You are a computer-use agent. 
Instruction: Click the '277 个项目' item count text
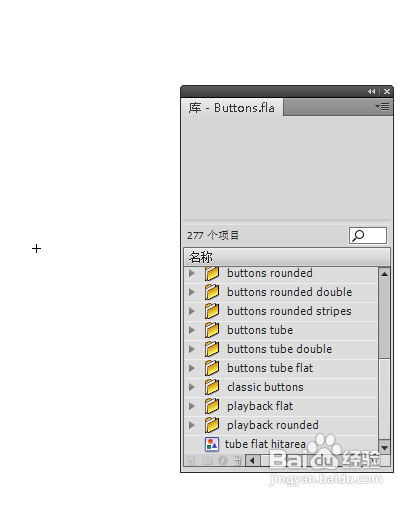(213, 236)
